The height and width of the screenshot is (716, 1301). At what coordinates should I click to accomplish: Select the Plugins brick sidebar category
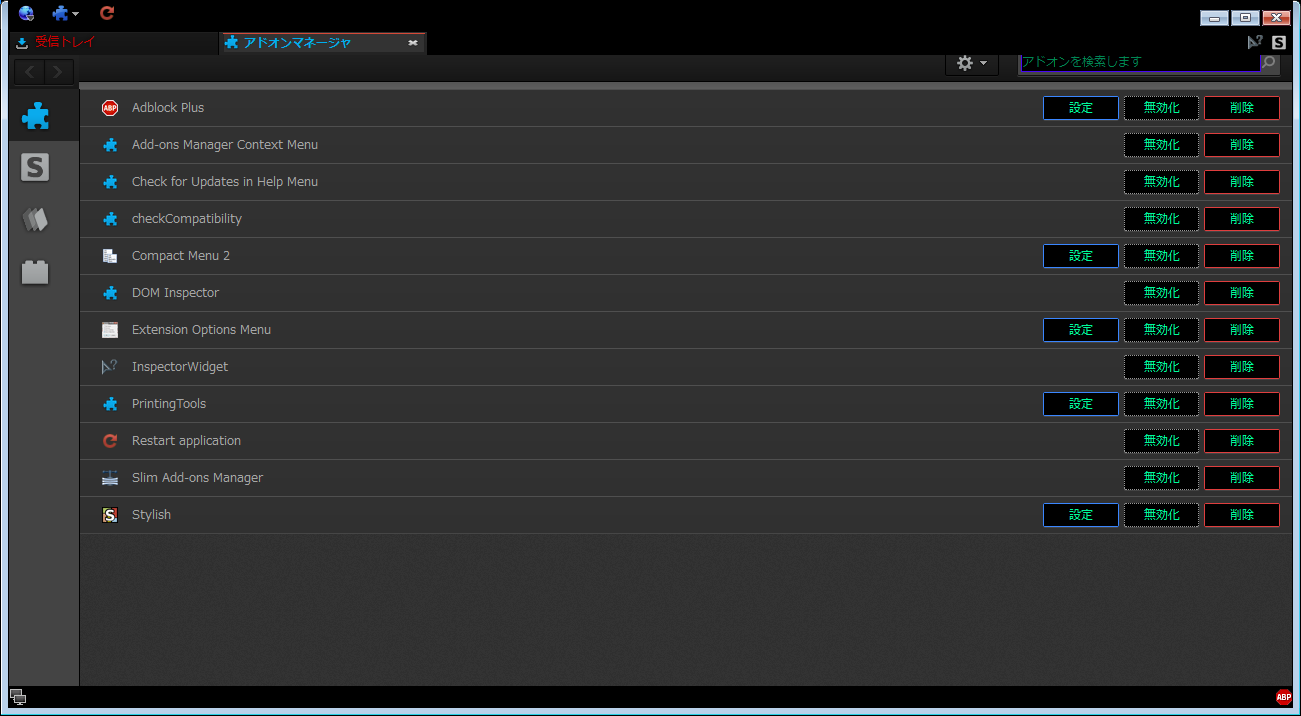pos(36,272)
